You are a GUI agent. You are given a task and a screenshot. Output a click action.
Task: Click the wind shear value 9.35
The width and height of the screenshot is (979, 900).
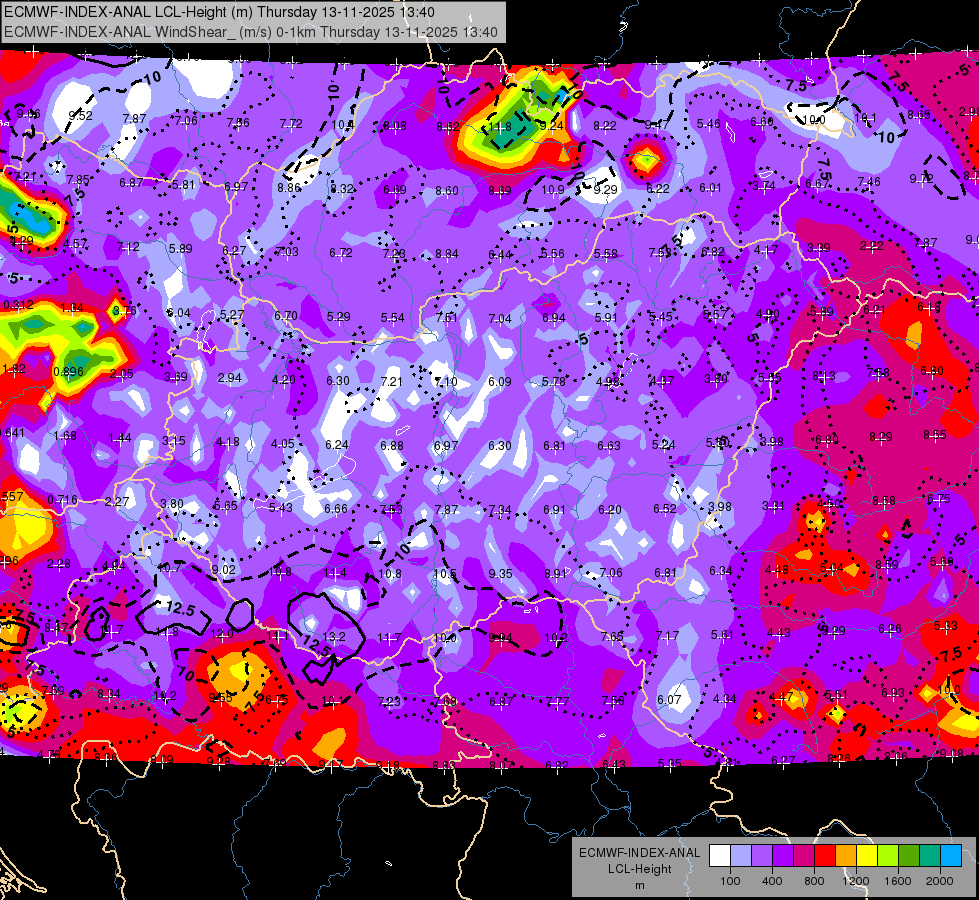500,573
